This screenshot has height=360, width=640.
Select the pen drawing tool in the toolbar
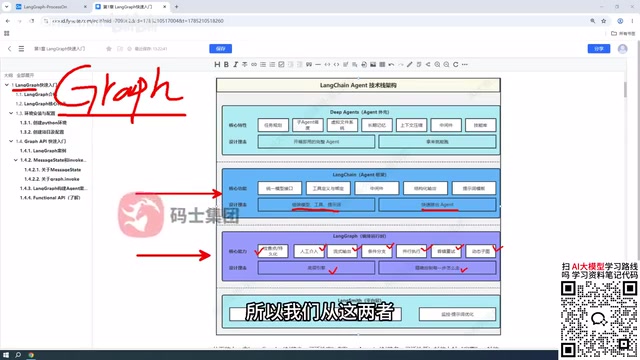[410, 64]
